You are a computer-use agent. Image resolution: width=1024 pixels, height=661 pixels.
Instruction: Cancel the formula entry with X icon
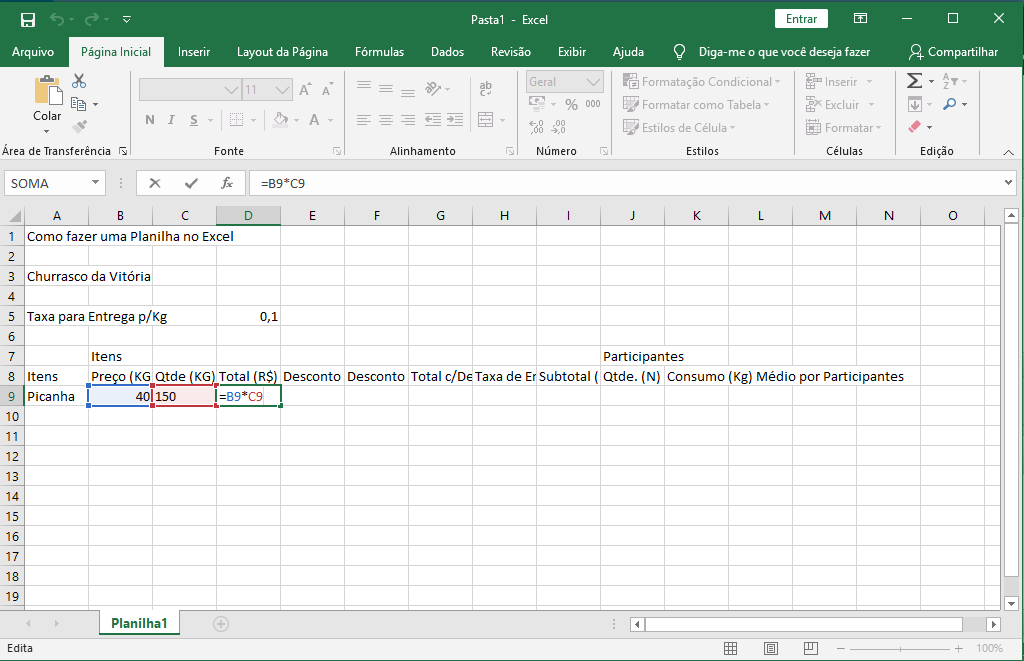[155, 183]
